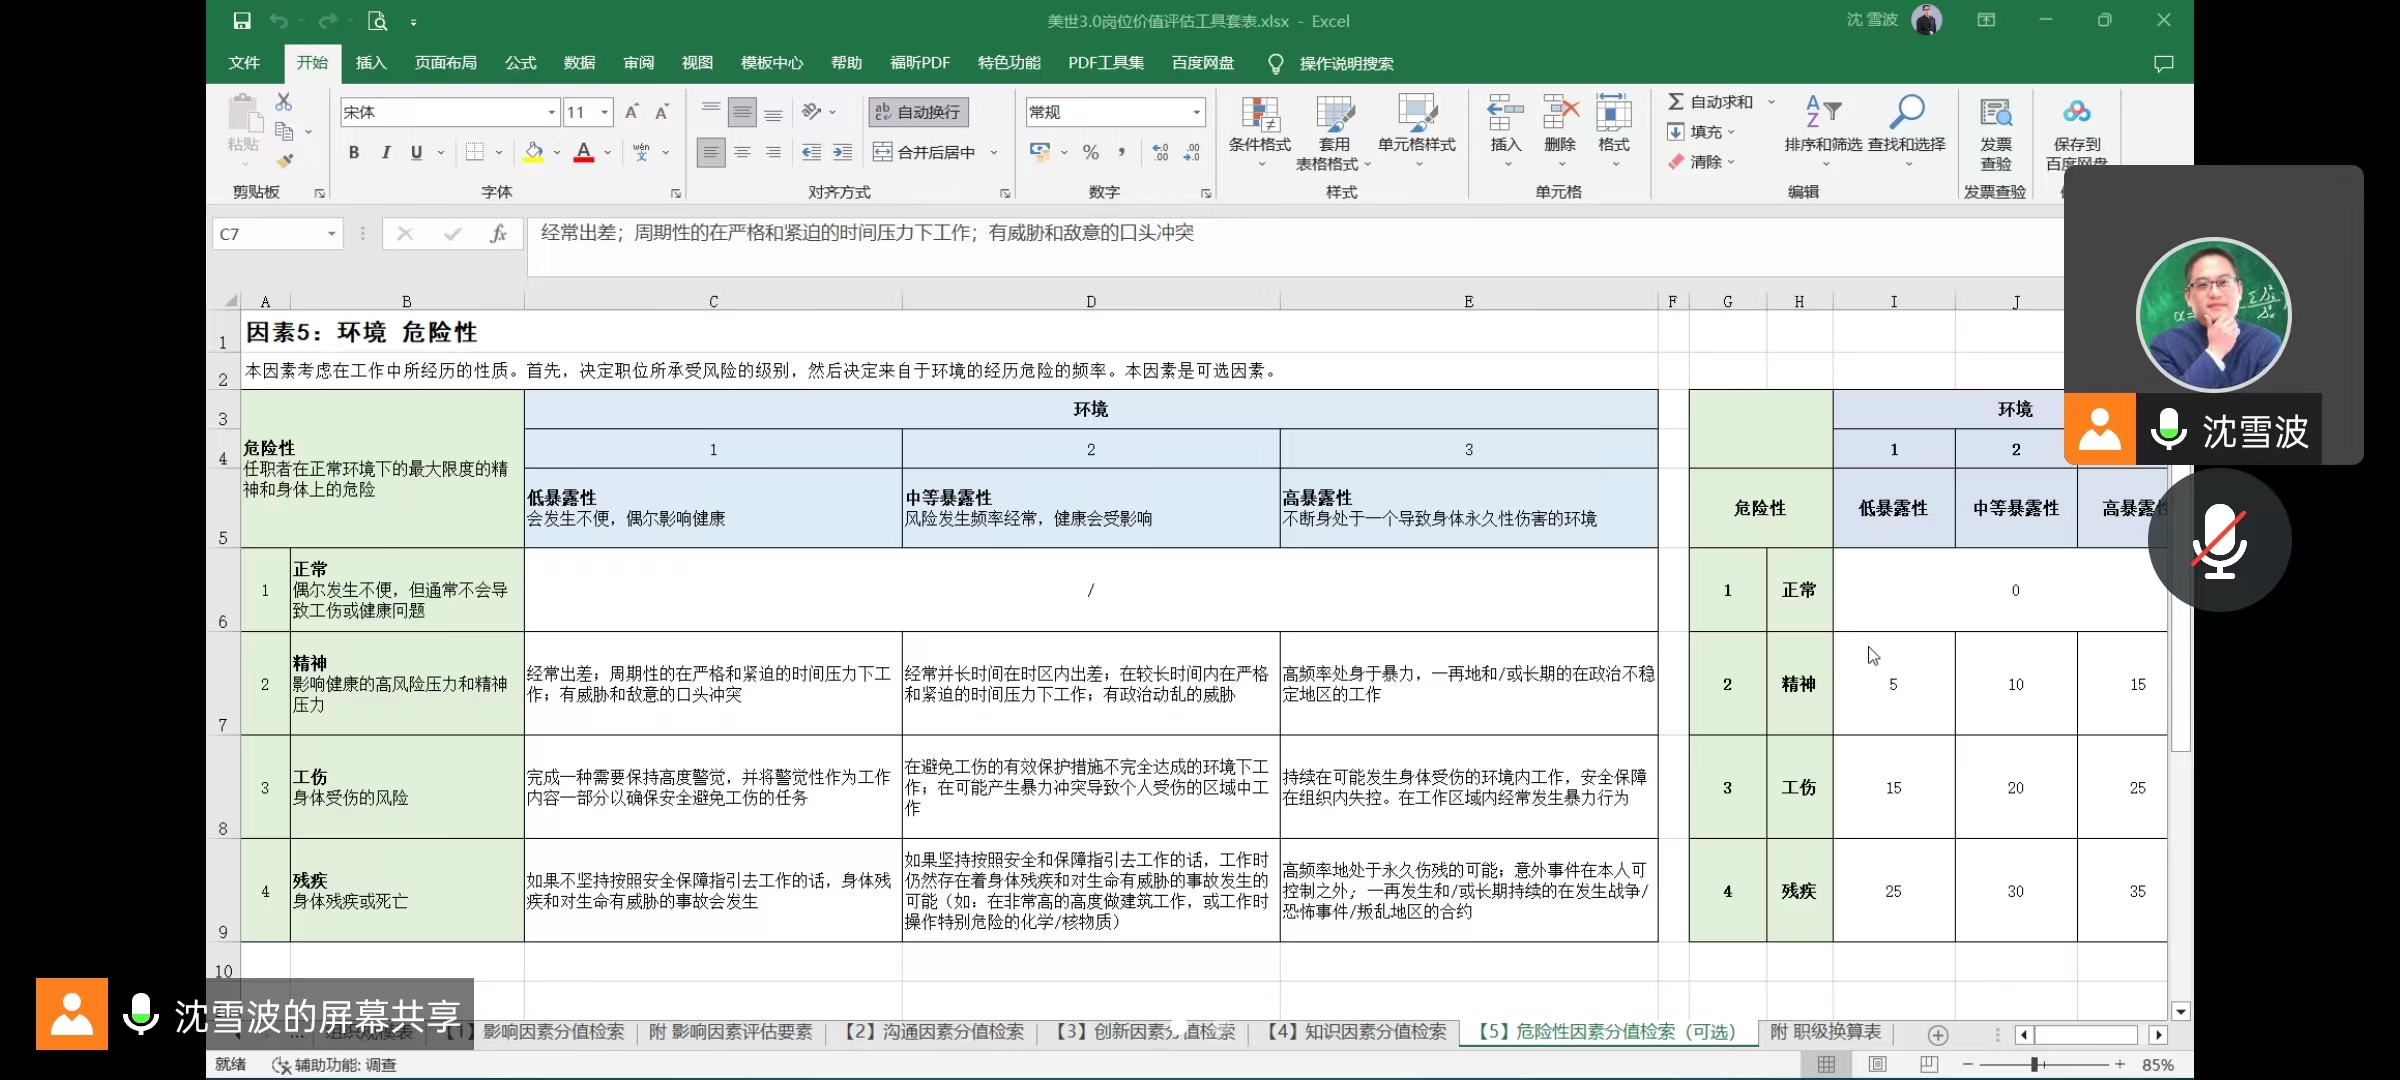Apply the red font color A

coord(584,152)
